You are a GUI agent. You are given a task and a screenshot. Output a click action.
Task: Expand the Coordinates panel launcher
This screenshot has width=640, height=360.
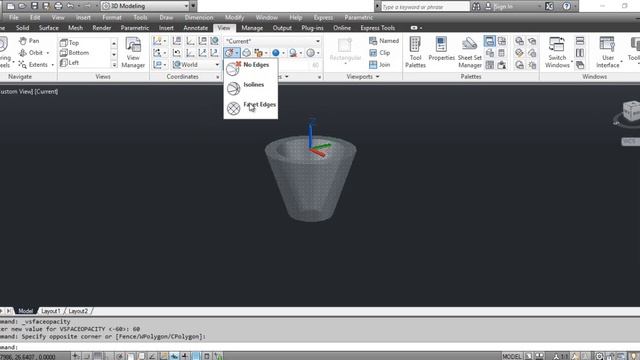pos(218,77)
